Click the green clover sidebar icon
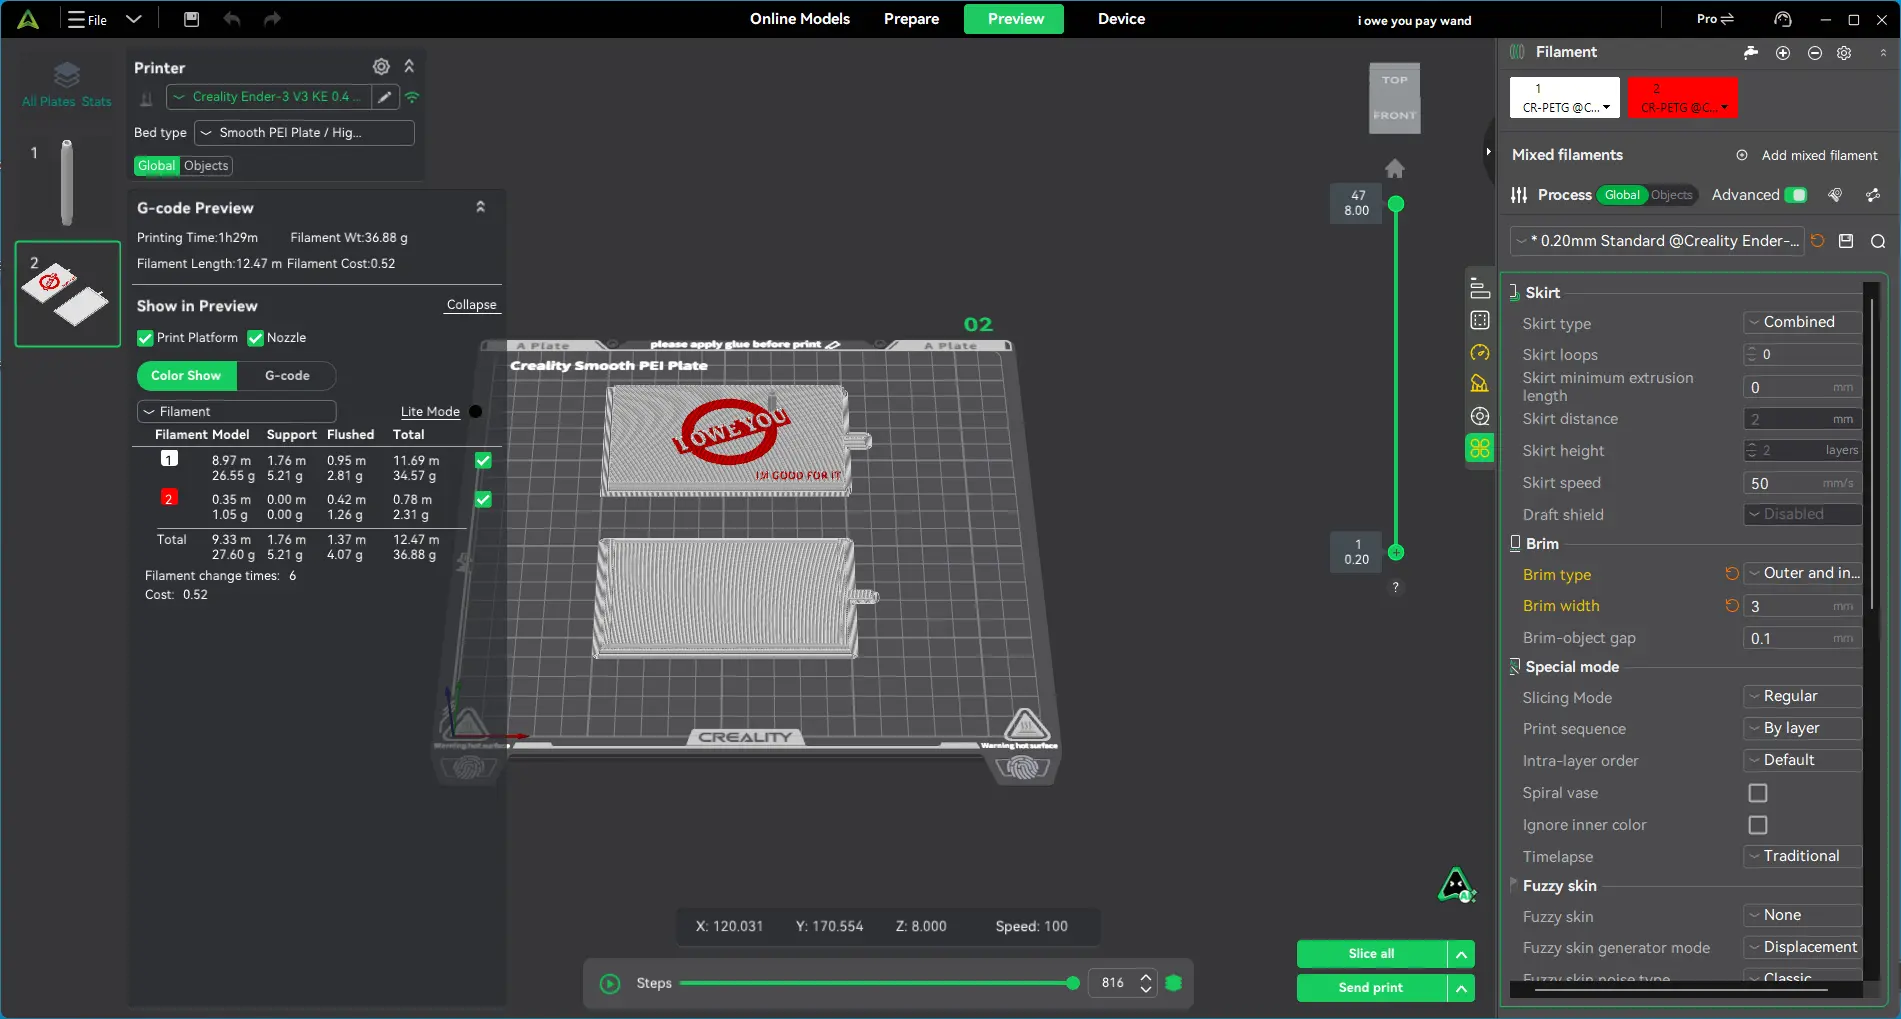 (1480, 448)
